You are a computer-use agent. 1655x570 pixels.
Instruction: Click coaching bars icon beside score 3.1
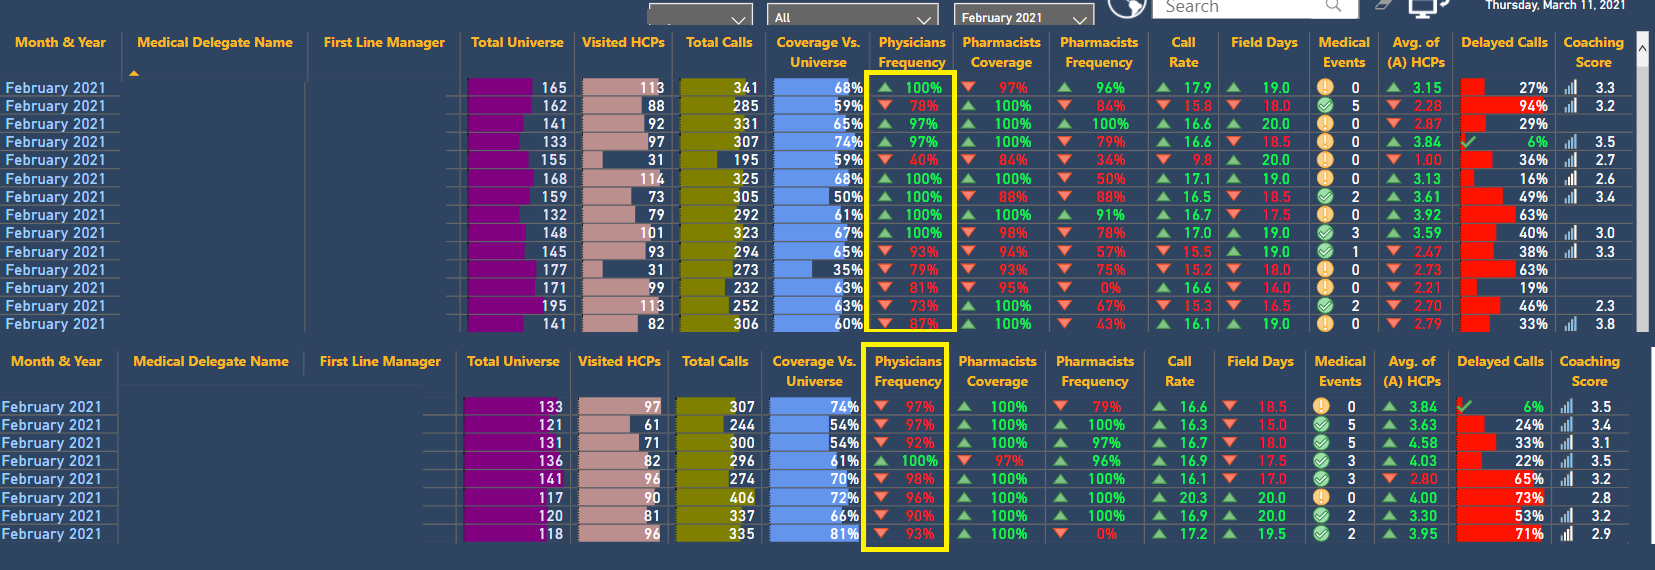click(1566, 442)
